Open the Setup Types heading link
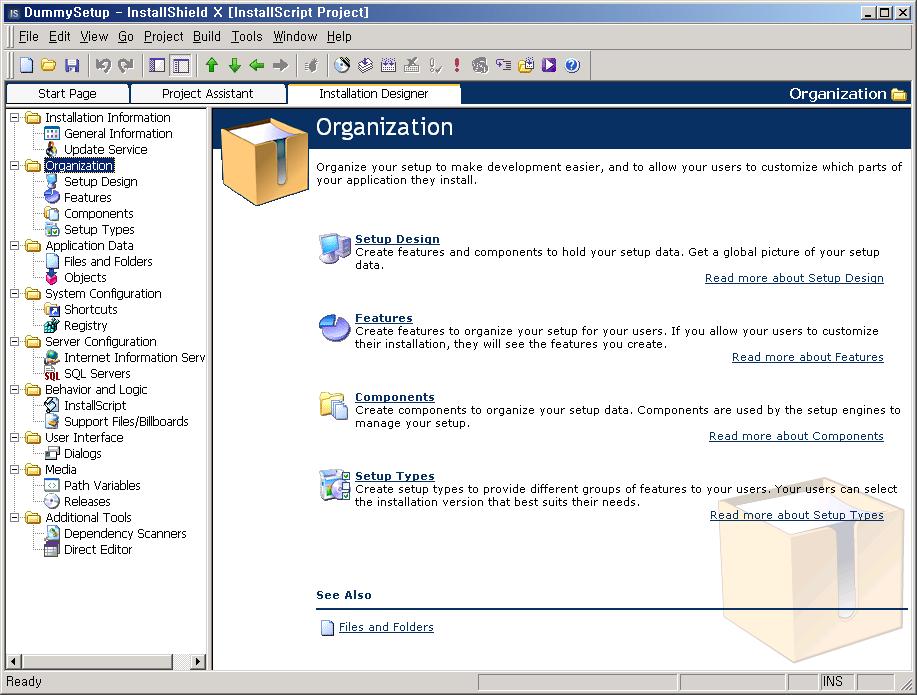 [395, 476]
